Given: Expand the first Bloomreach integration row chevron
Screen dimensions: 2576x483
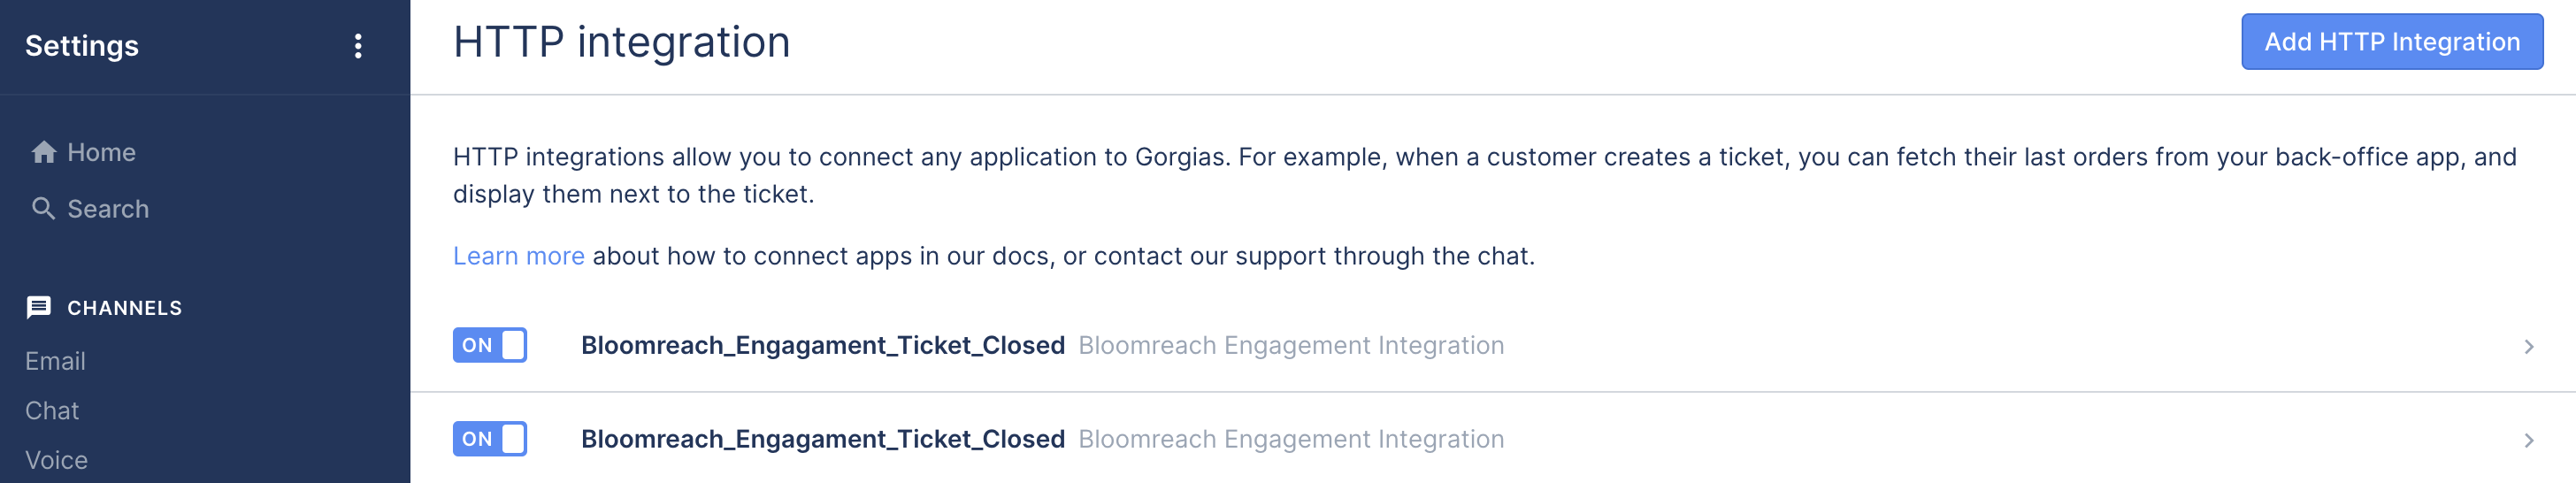Looking at the screenshot, I should [x=2528, y=346].
